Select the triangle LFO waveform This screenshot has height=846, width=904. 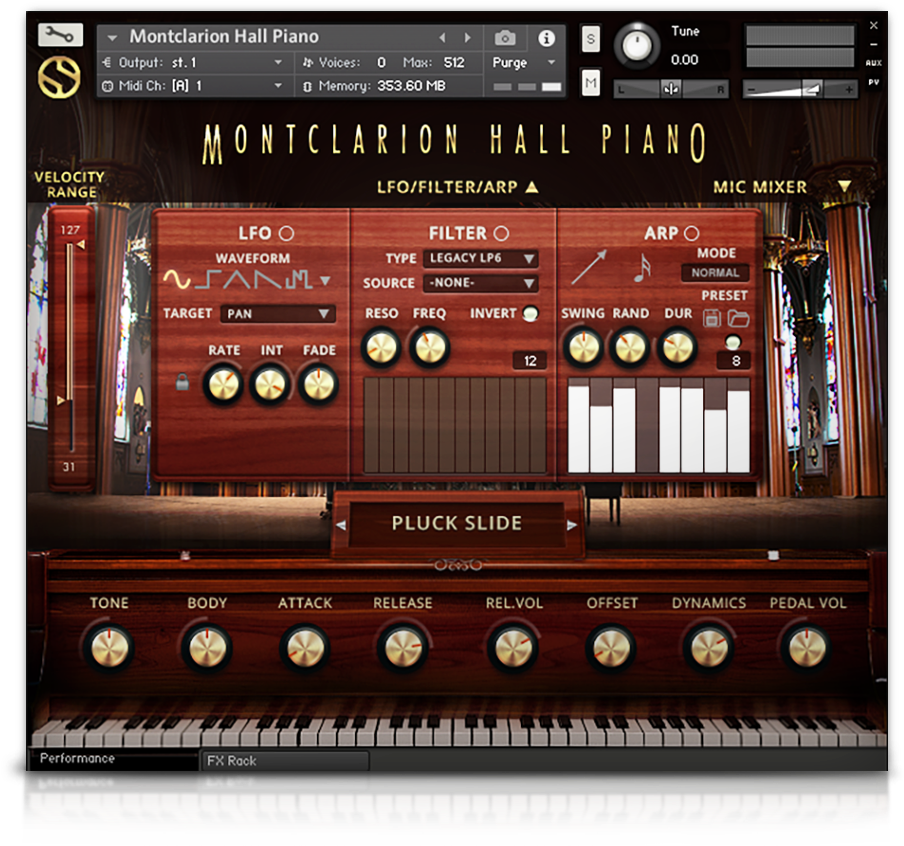click(237, 280)
